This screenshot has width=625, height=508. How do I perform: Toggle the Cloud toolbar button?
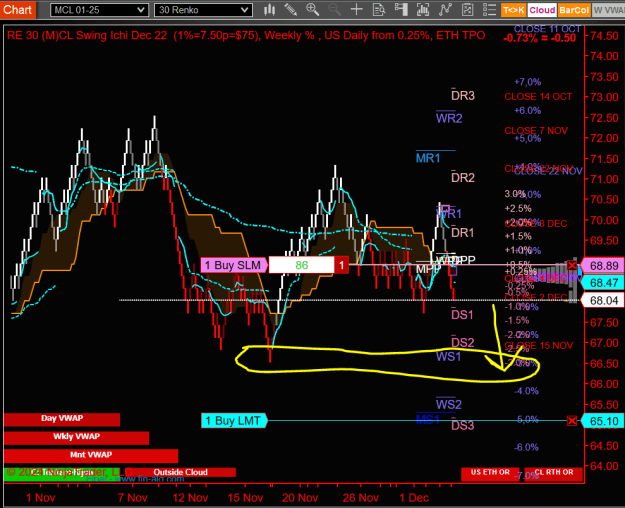542,10
